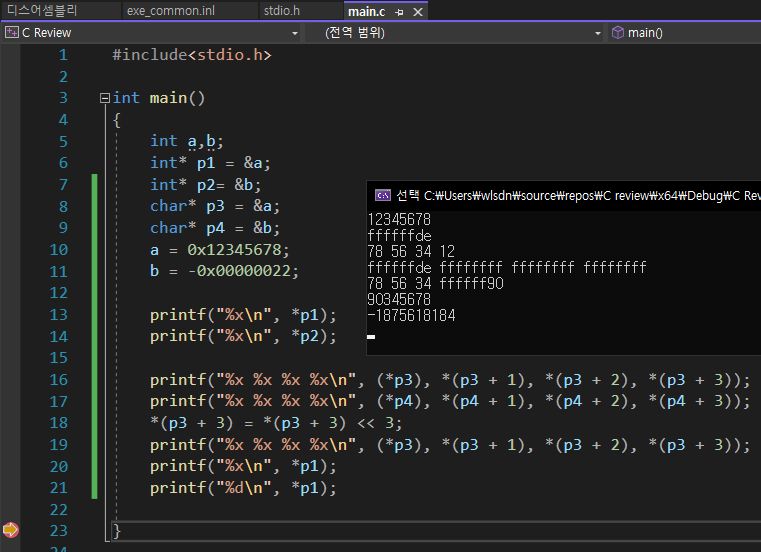Click the shift statement on line 18
This screenshot has height=552, width=761.
tap(276, 423)
